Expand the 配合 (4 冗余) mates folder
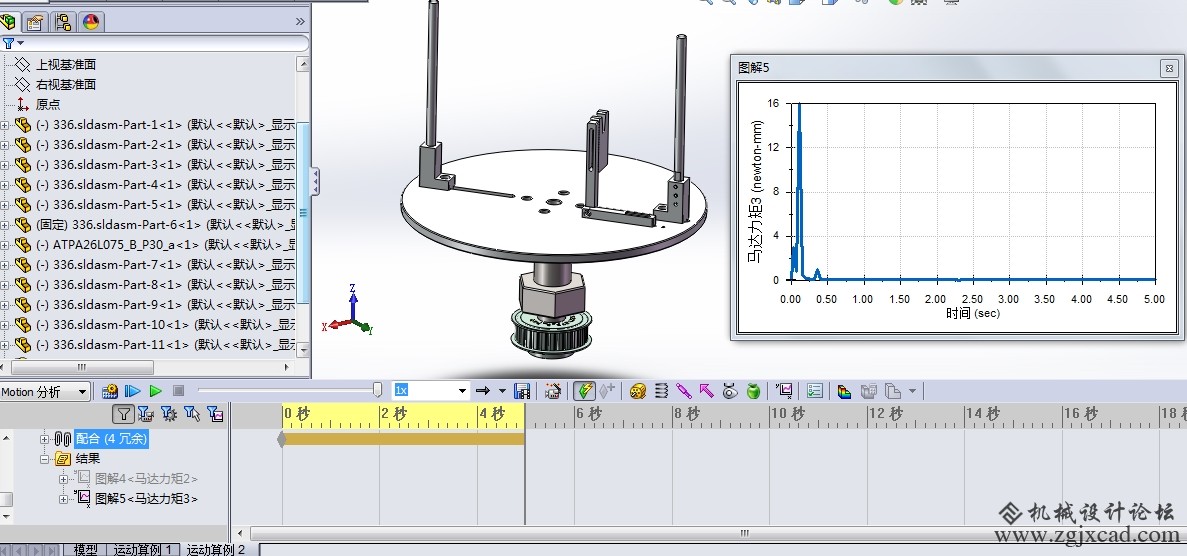Image resolution: width=1187 pixels, height=556 pixels. tap(45, 439)
